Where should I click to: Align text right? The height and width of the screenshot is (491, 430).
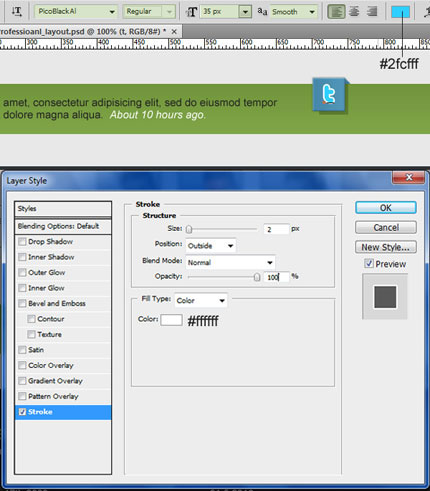coord(372,12)
